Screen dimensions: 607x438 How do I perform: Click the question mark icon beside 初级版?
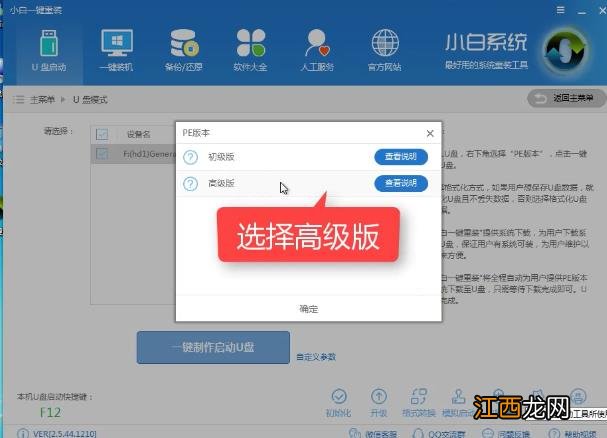[190, 157]
